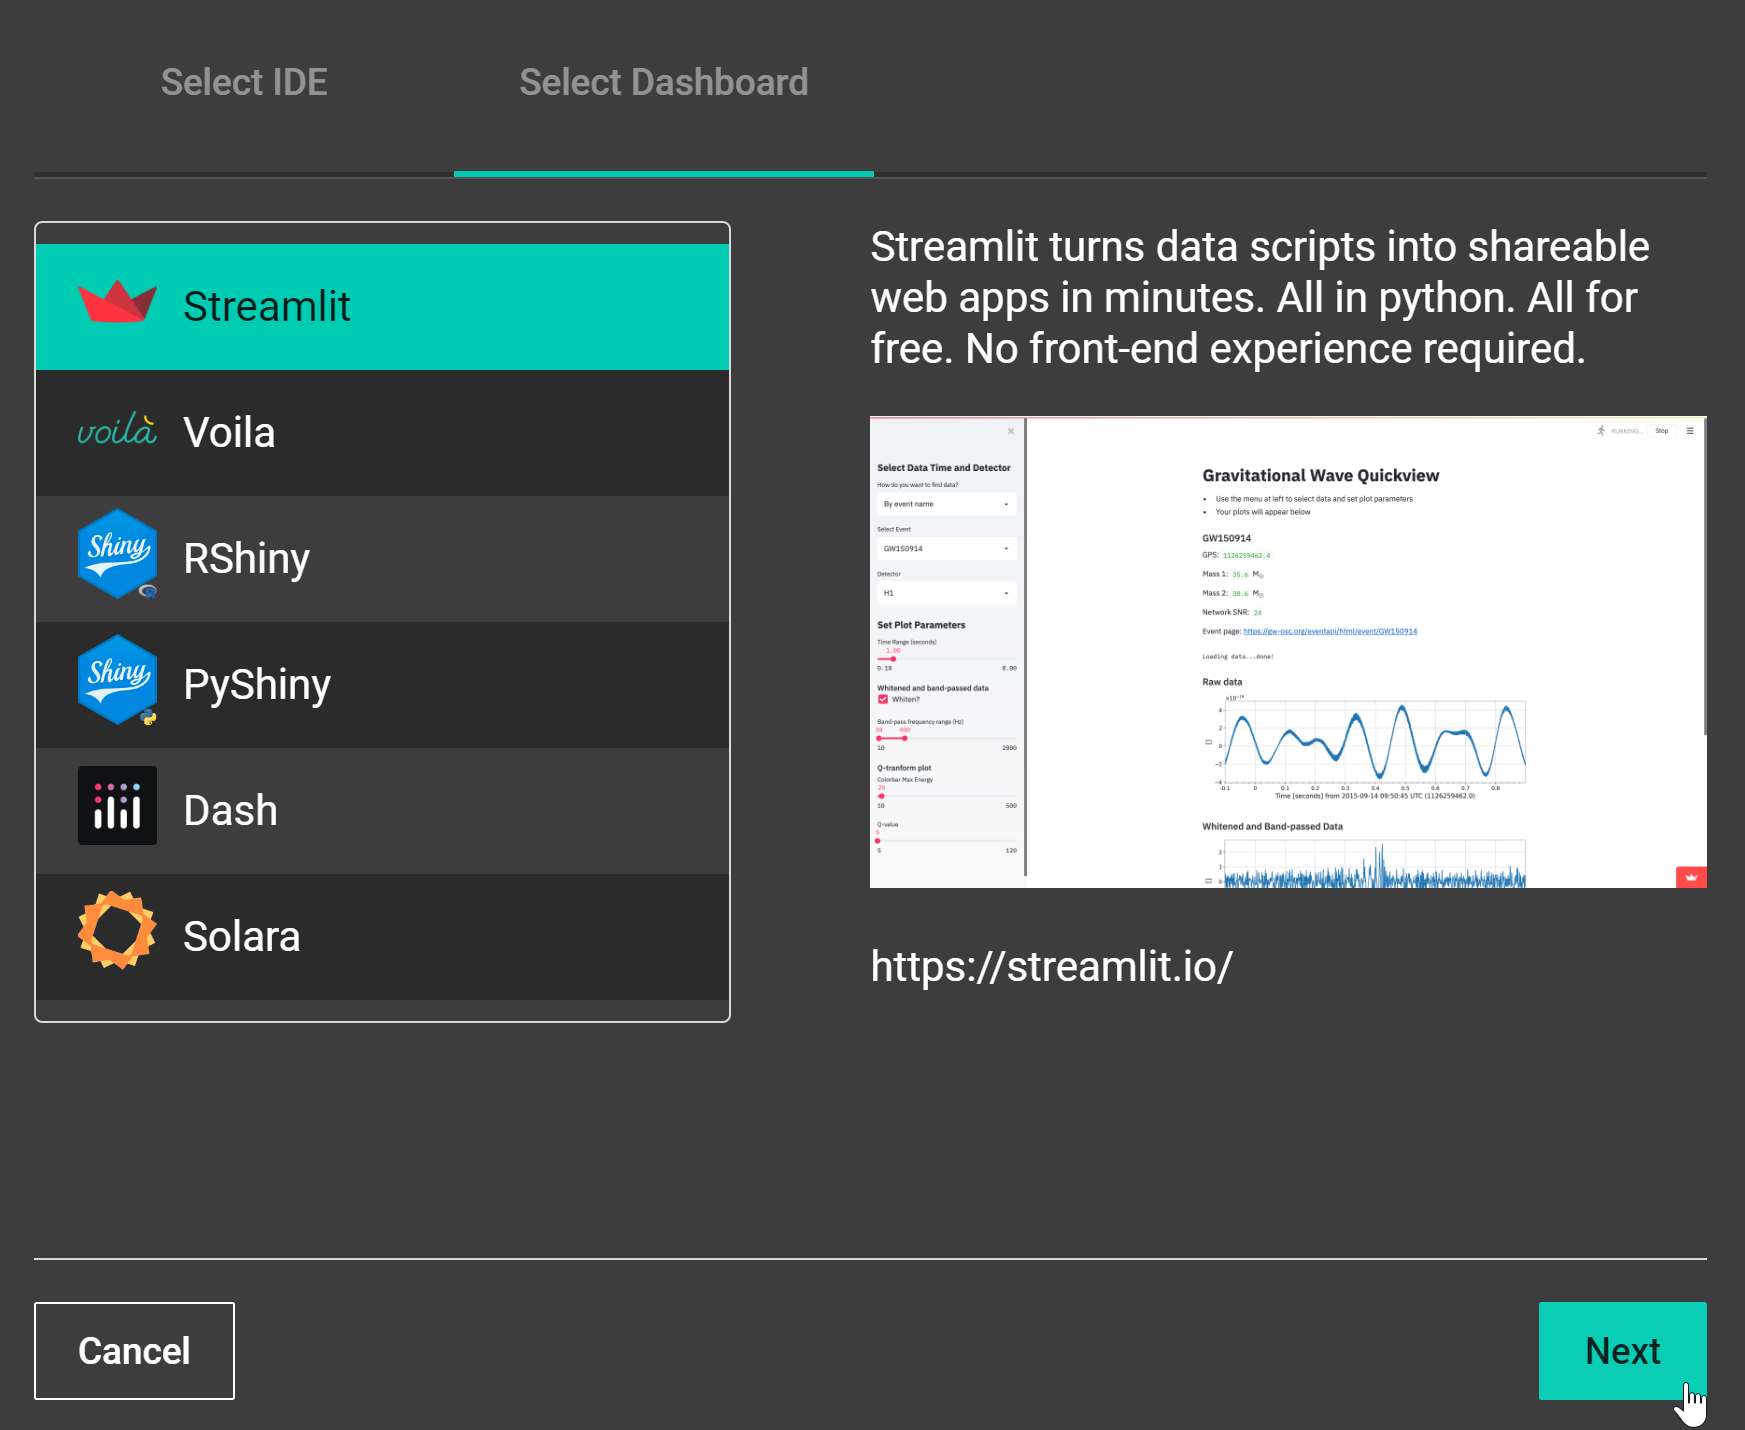Open the https://streamlit.io/ link
The height and width of the screenshot is (1430, 1745).
[x=1051, y=967]
